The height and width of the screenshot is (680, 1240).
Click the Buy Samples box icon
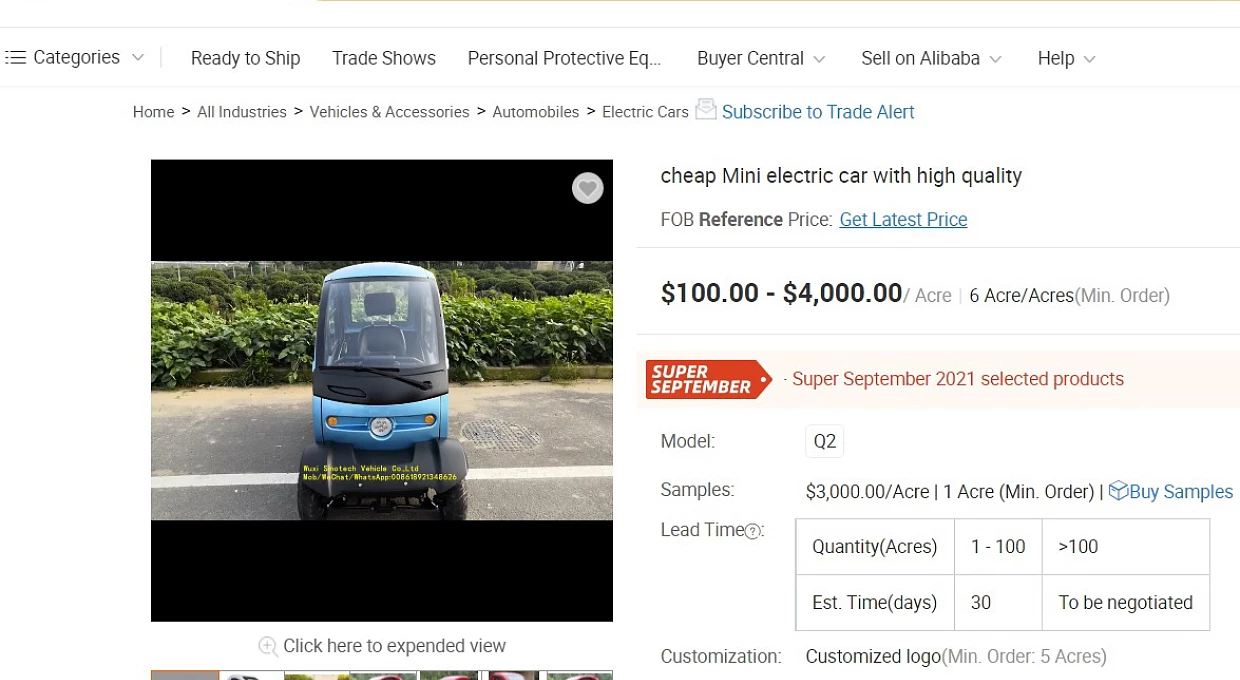pyautogui.click(x=1118, y=491)
